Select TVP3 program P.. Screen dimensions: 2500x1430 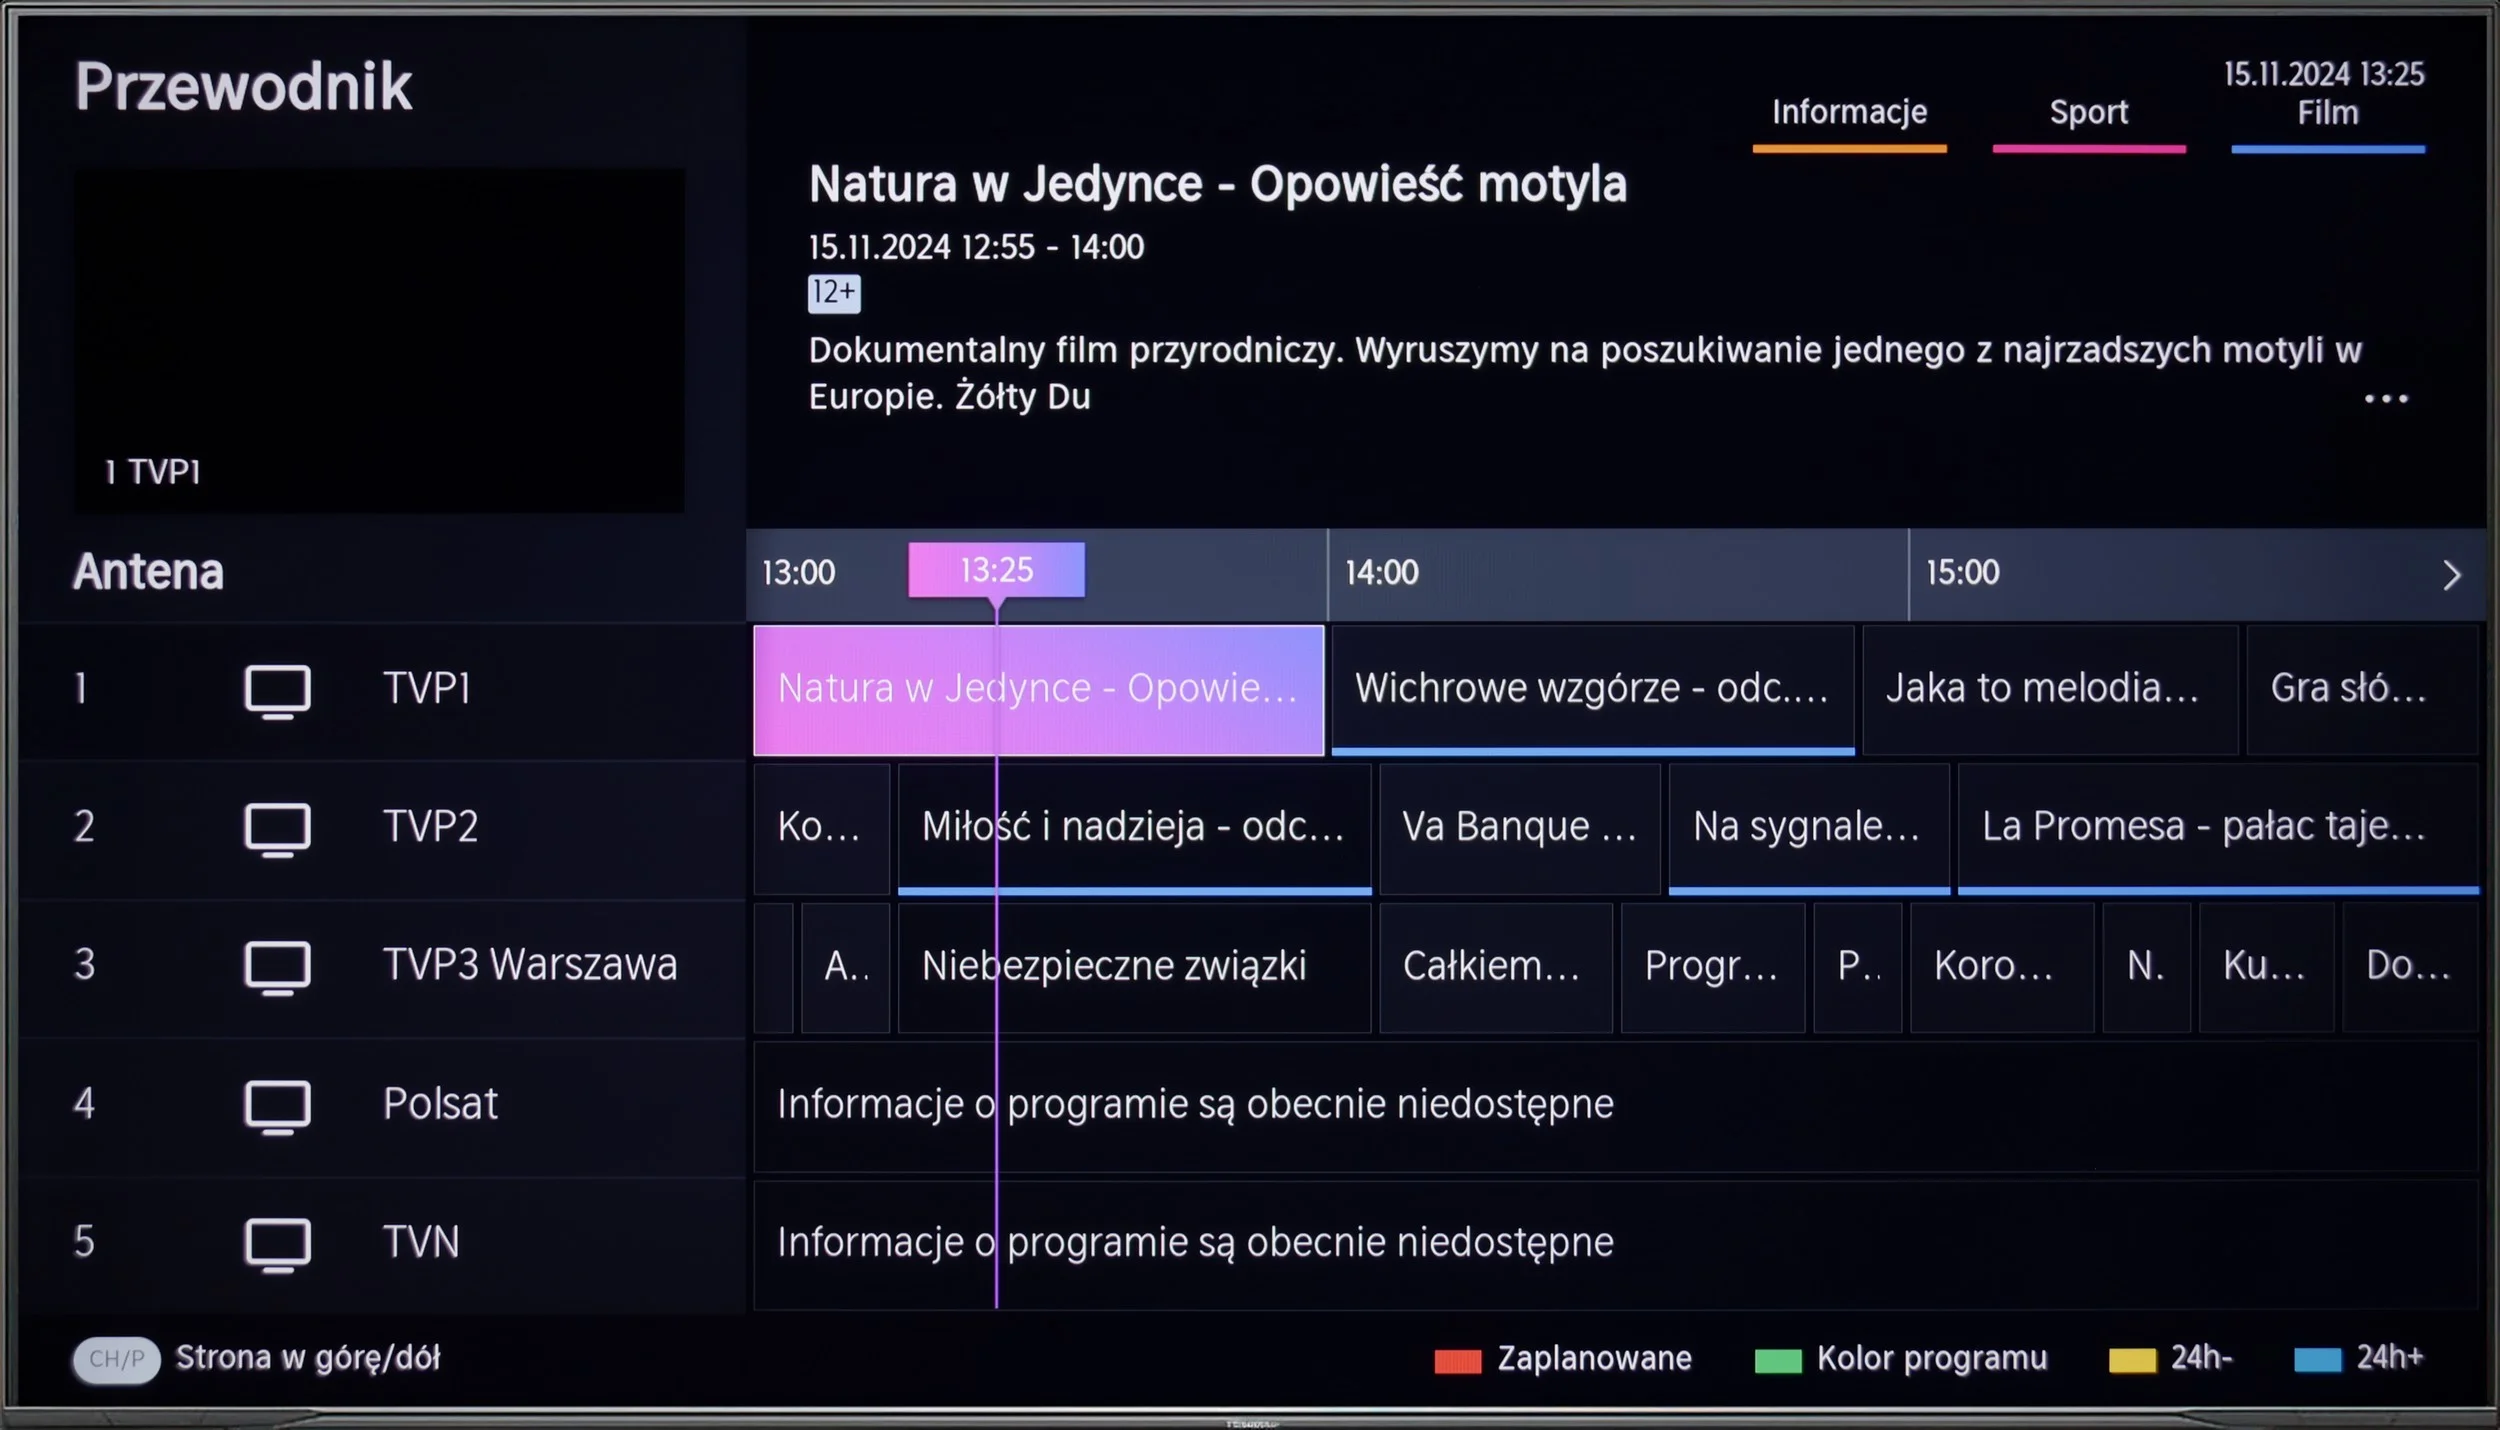click(1858, 967)
